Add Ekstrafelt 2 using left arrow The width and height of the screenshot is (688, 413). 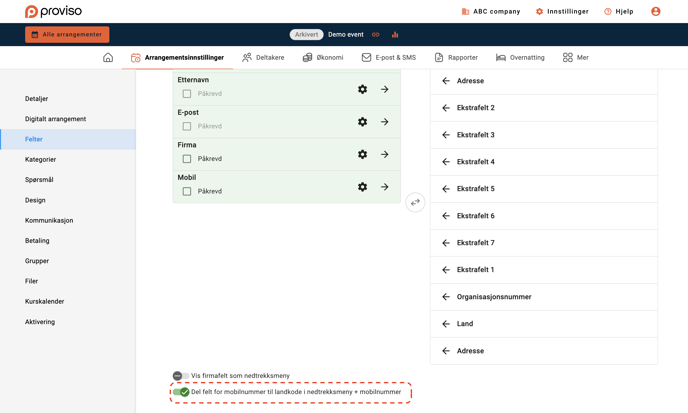coord(446,108)
